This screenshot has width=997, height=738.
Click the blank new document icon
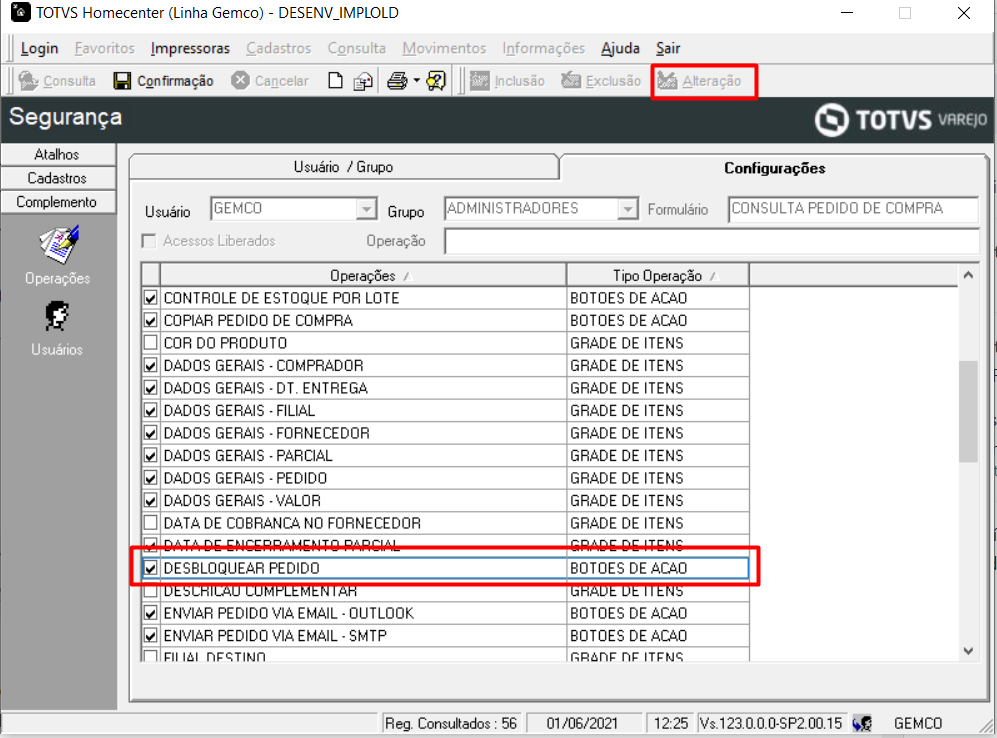(335, 81)
